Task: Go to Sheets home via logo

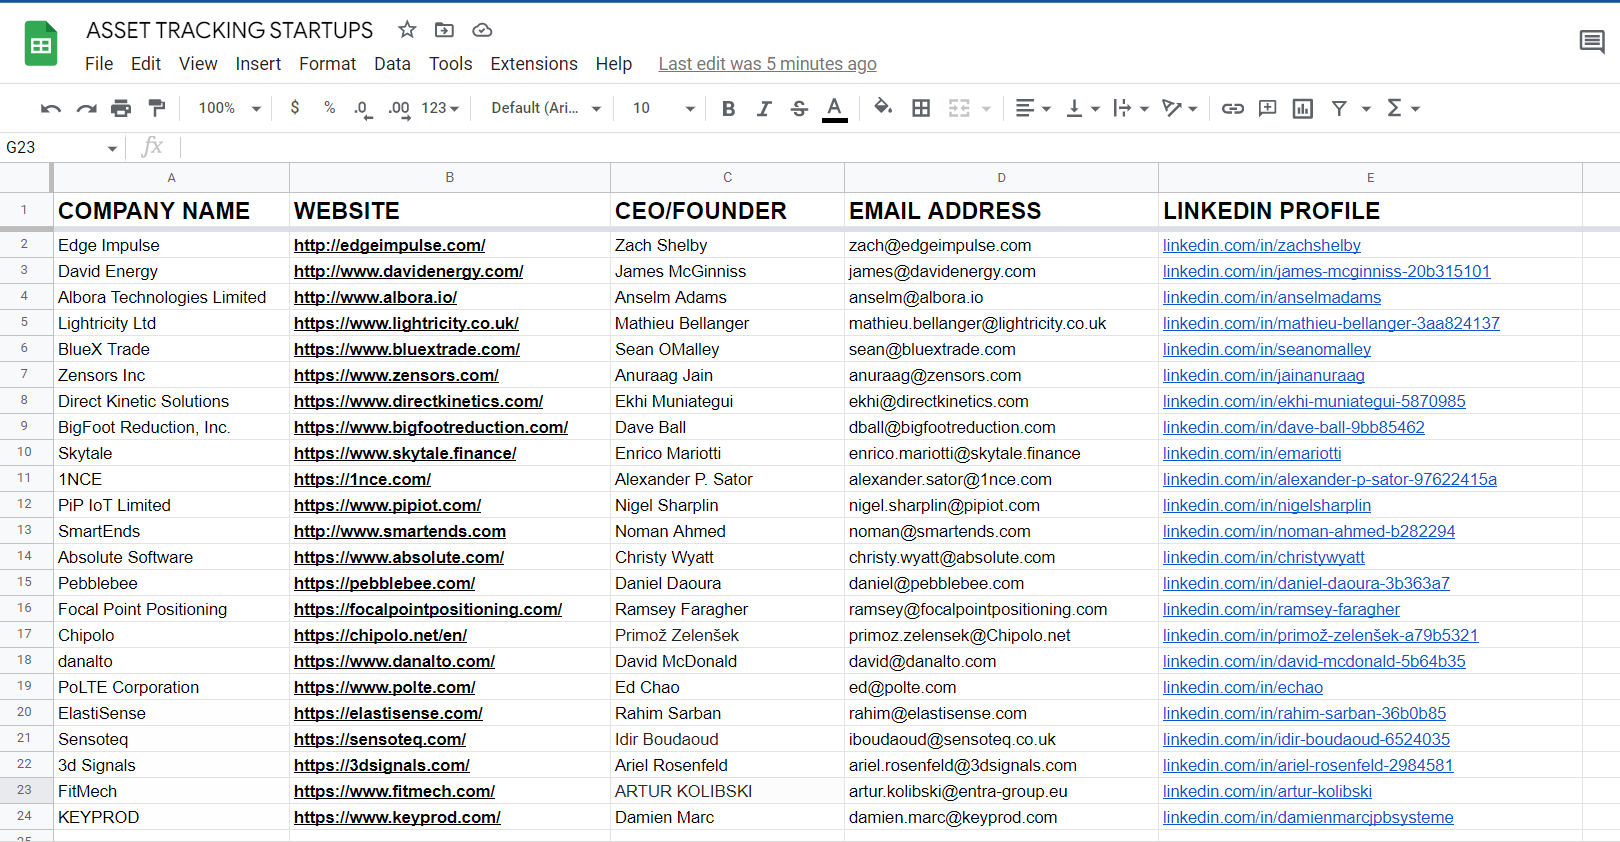Action: pos(41,43)
